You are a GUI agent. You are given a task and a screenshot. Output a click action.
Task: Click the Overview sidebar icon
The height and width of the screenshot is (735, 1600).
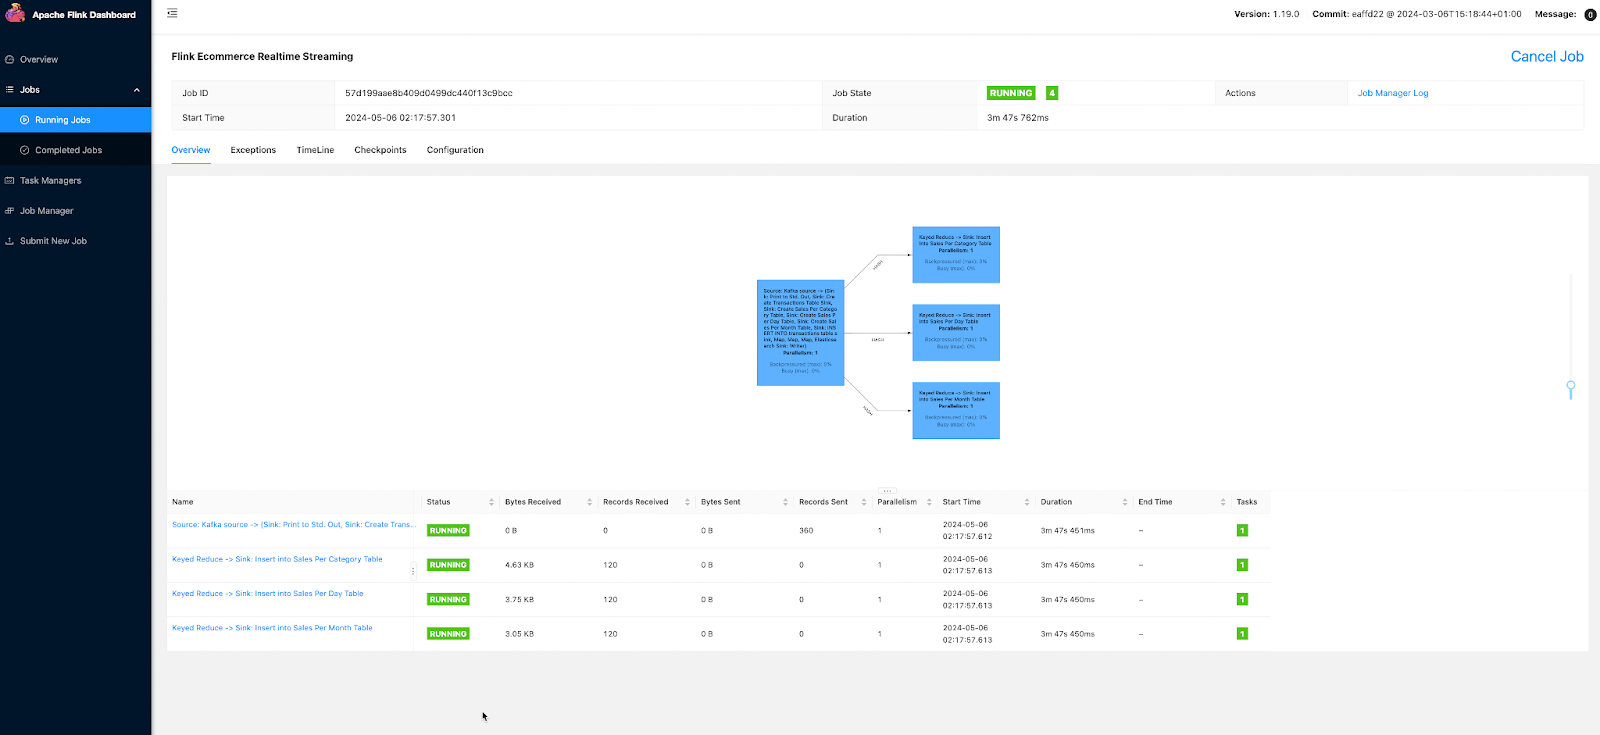pos(10,59)
